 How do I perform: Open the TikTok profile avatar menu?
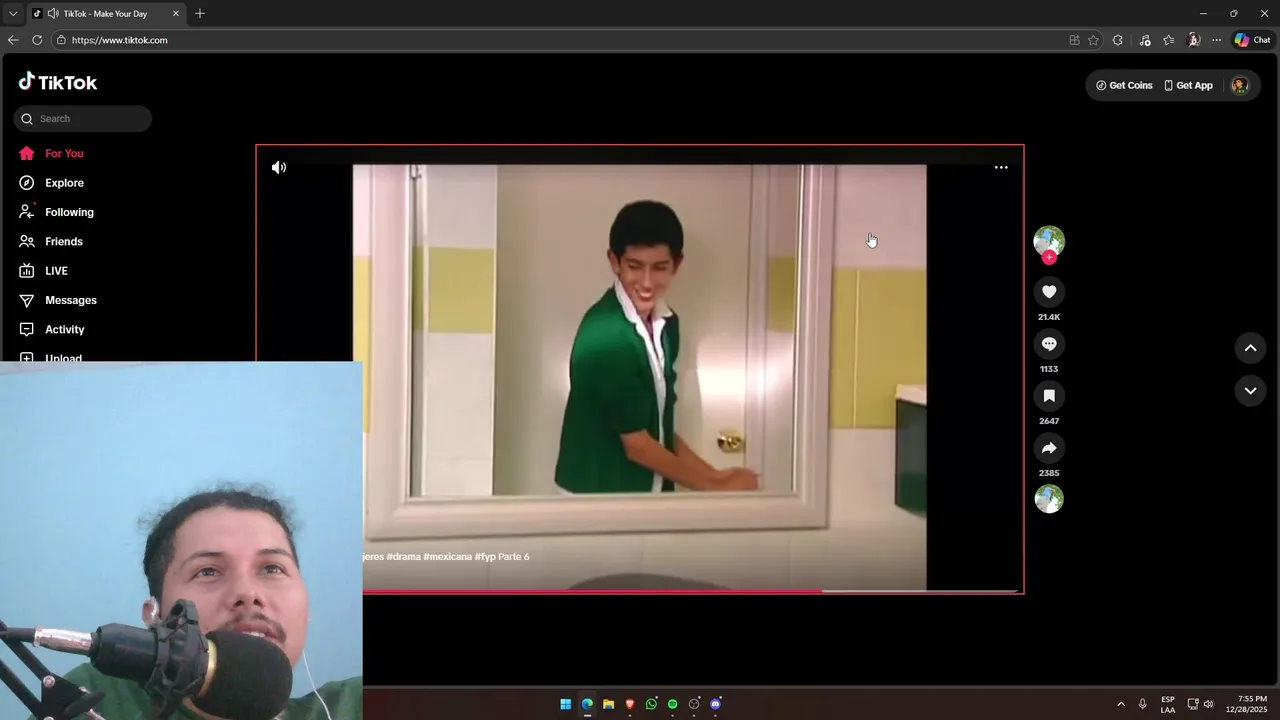click(x=1240, y=86)
